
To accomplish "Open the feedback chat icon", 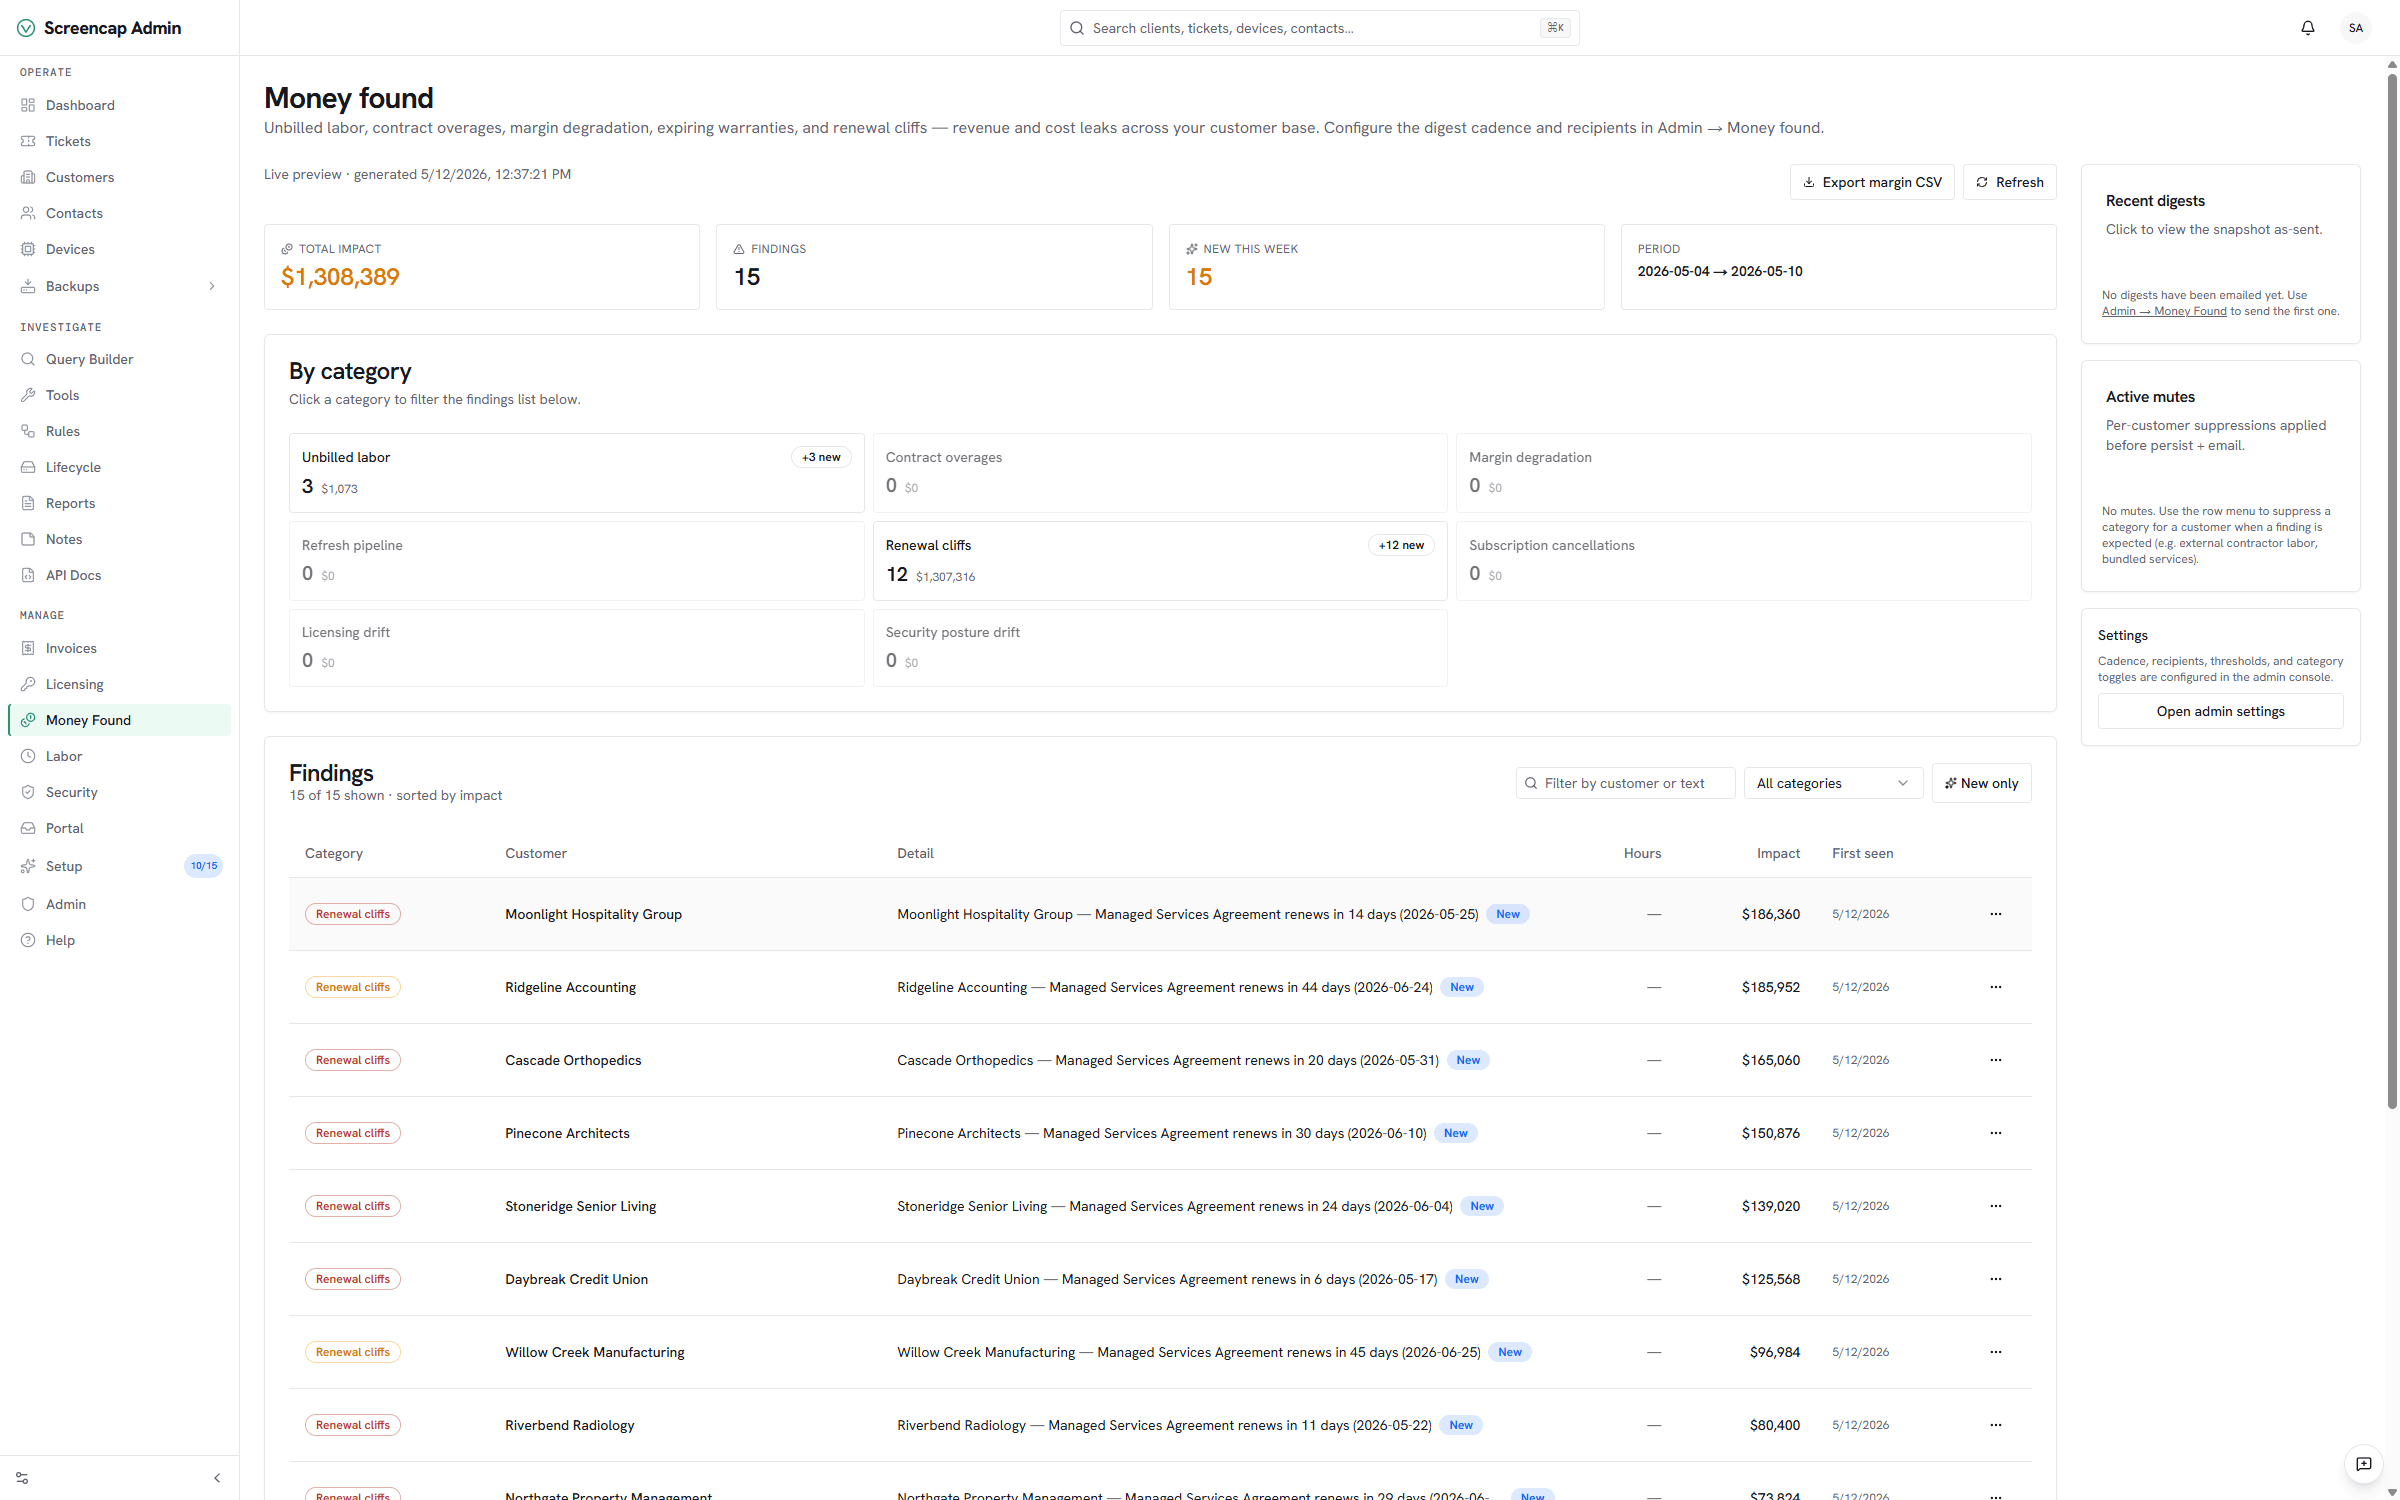I will click(2363, 1464).
